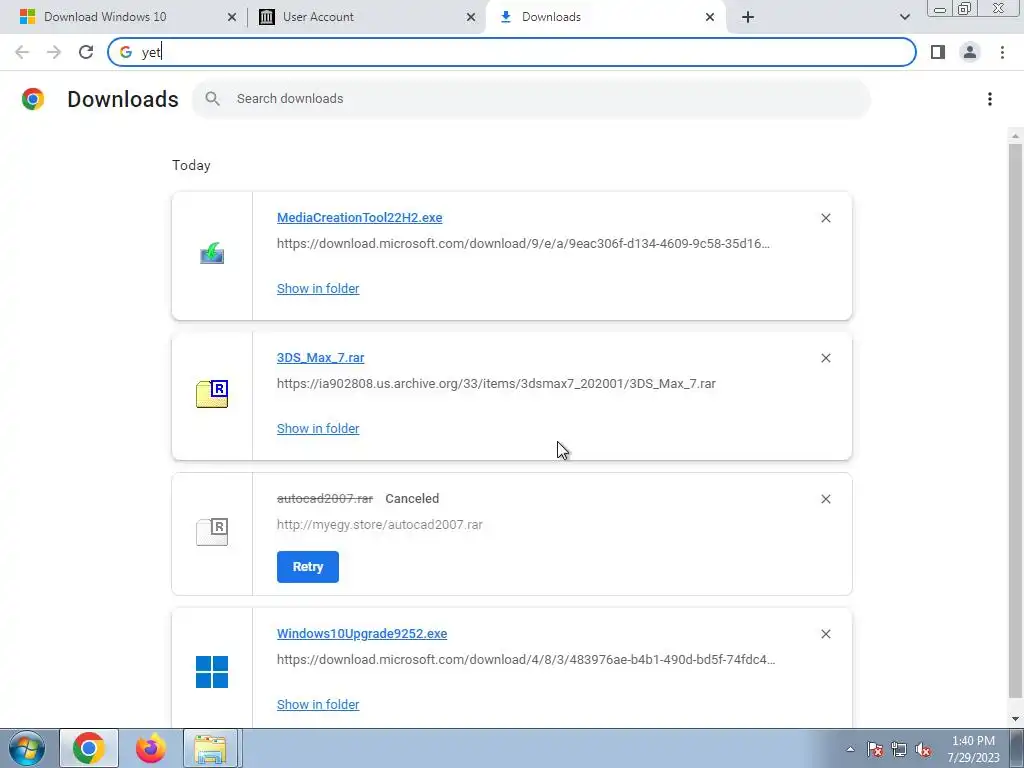The image size is (1024, 768).
Task: Remove canceled autocad2007.rar entry
Action: coord(825,499)
